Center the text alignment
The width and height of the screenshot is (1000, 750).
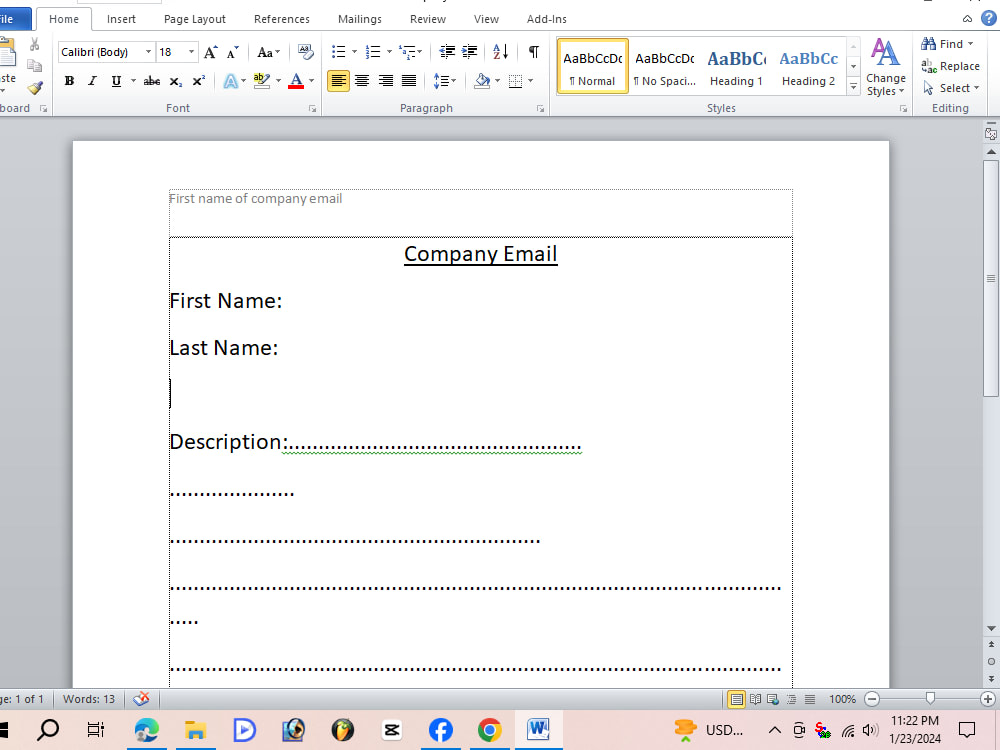point(362,81)
